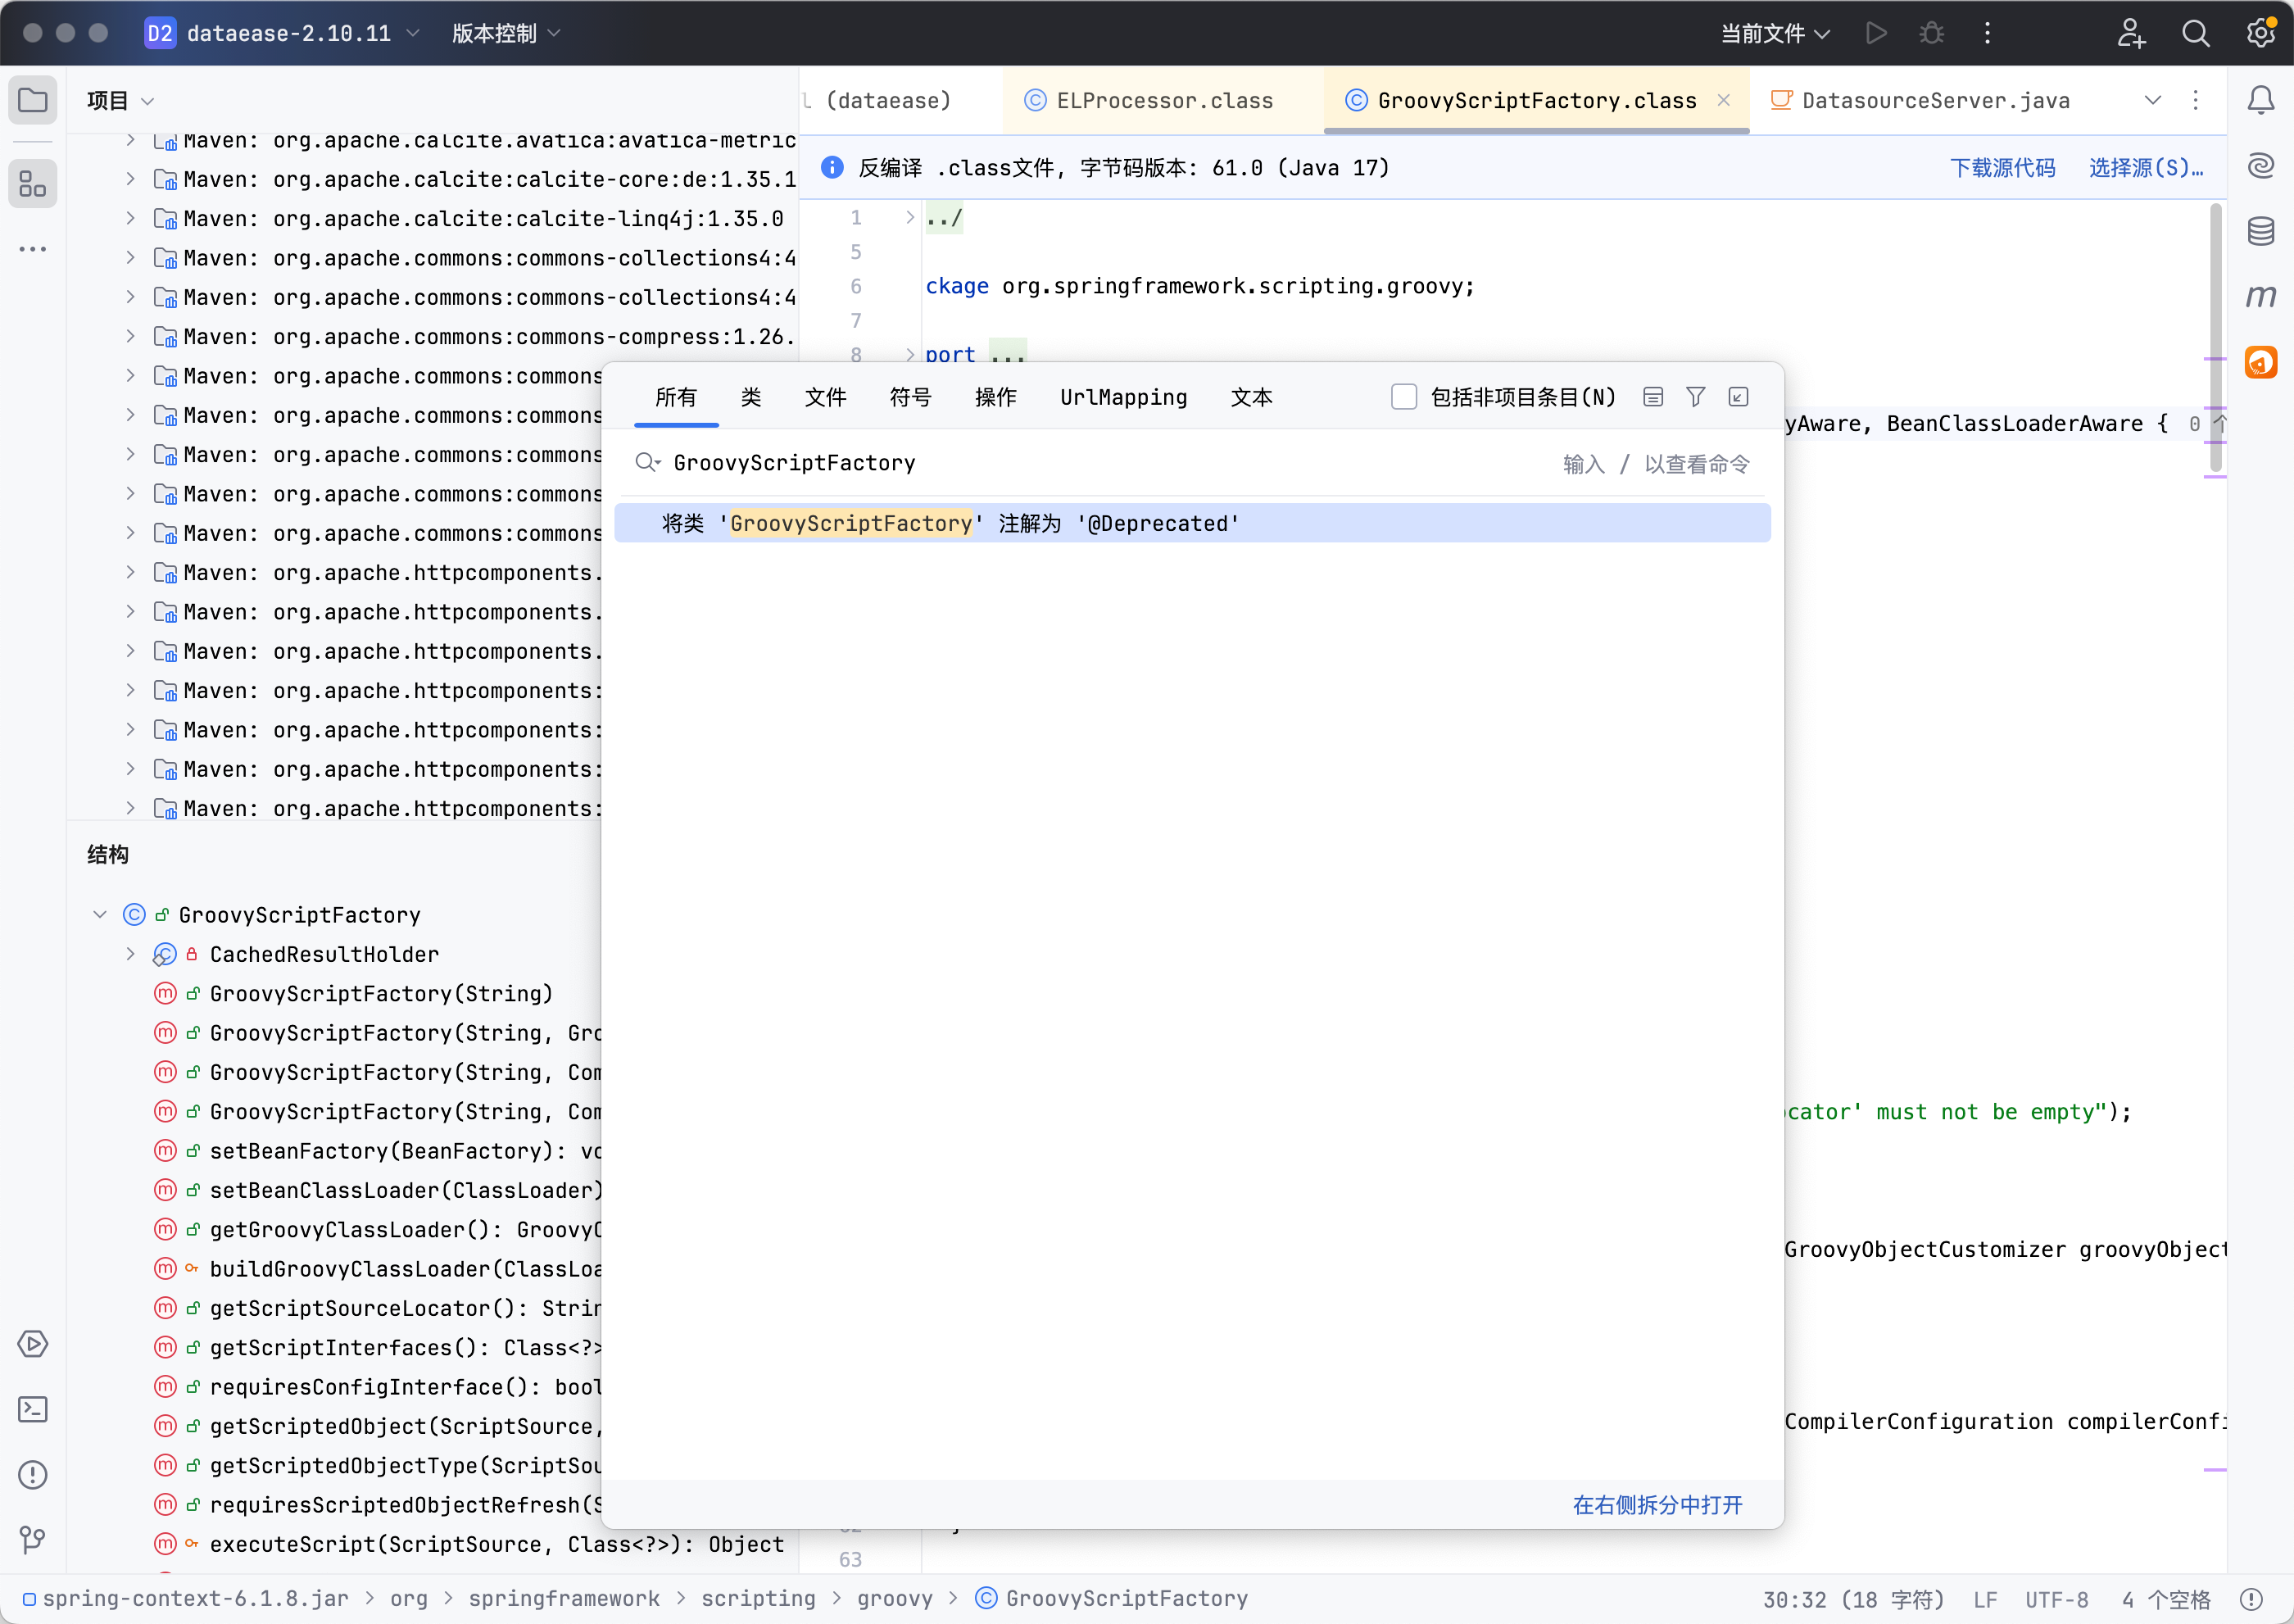Expand folded import block on line 8
2294x1624 pixels.
(909, 354)
